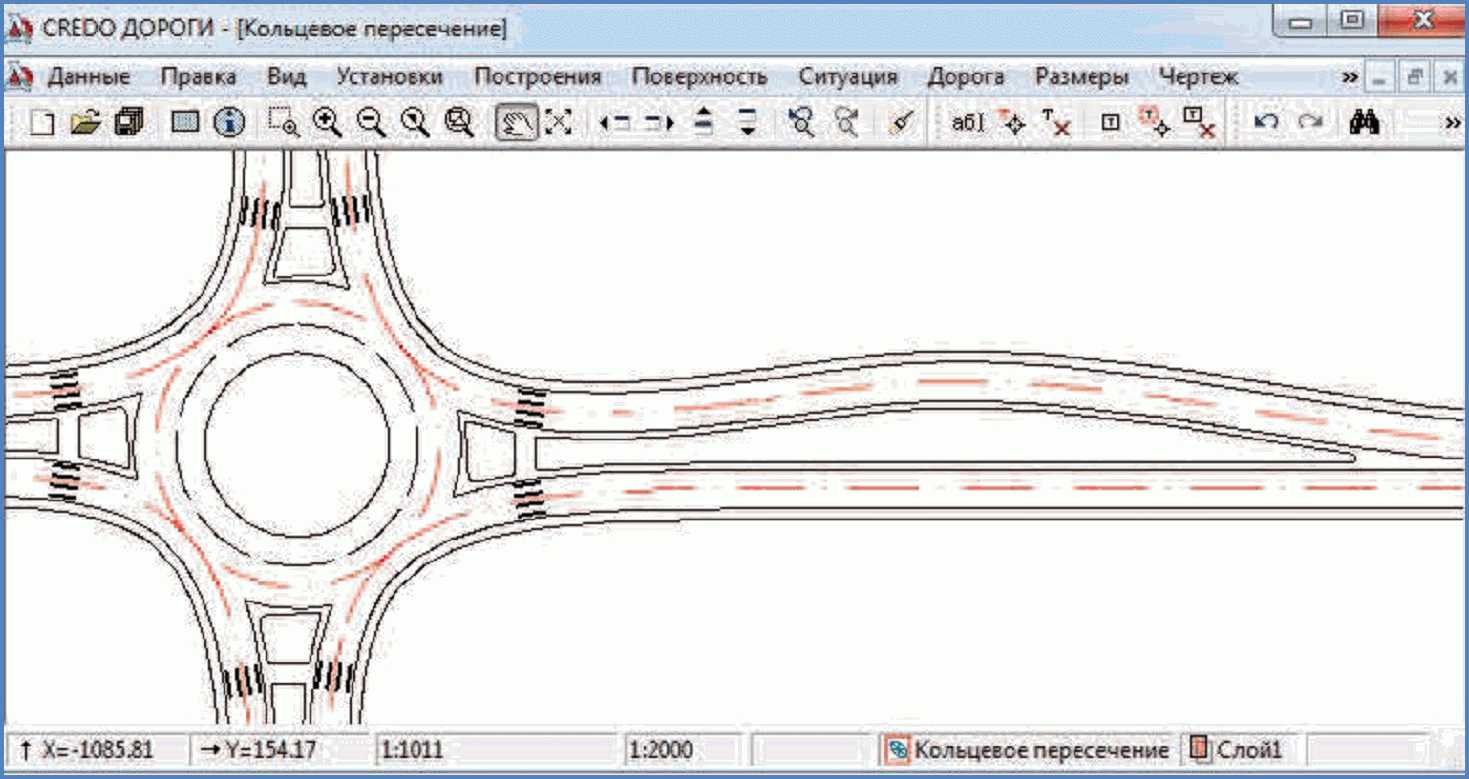Click the fit-all extents icon

tap(558, 122)
